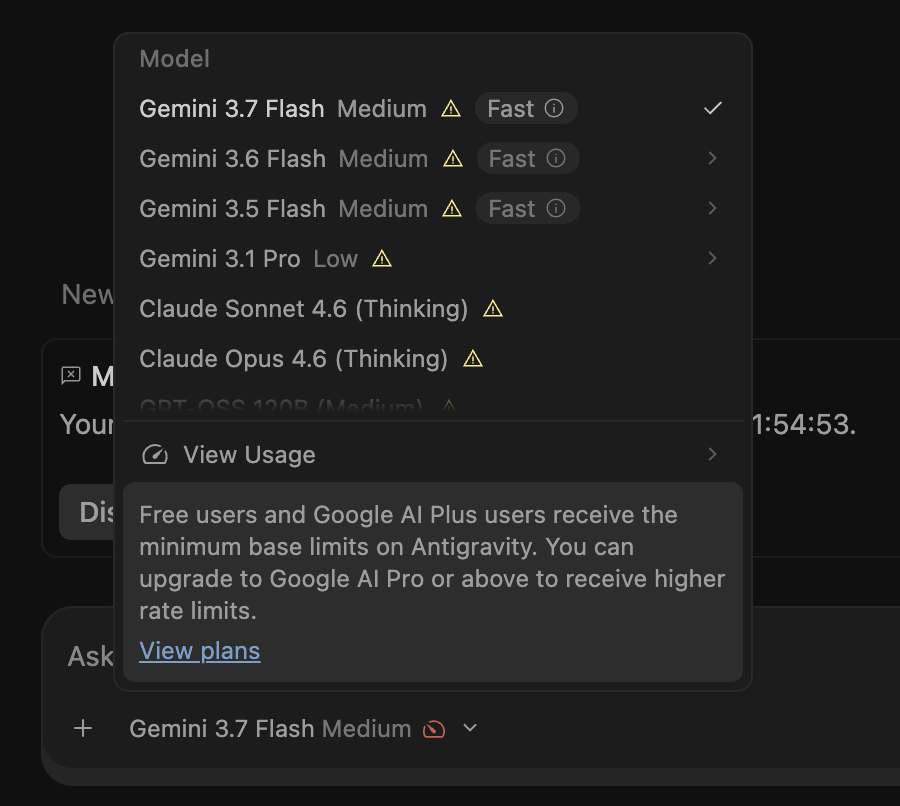Open the Gemini 3.7 Flash Medium model selector

302,728
